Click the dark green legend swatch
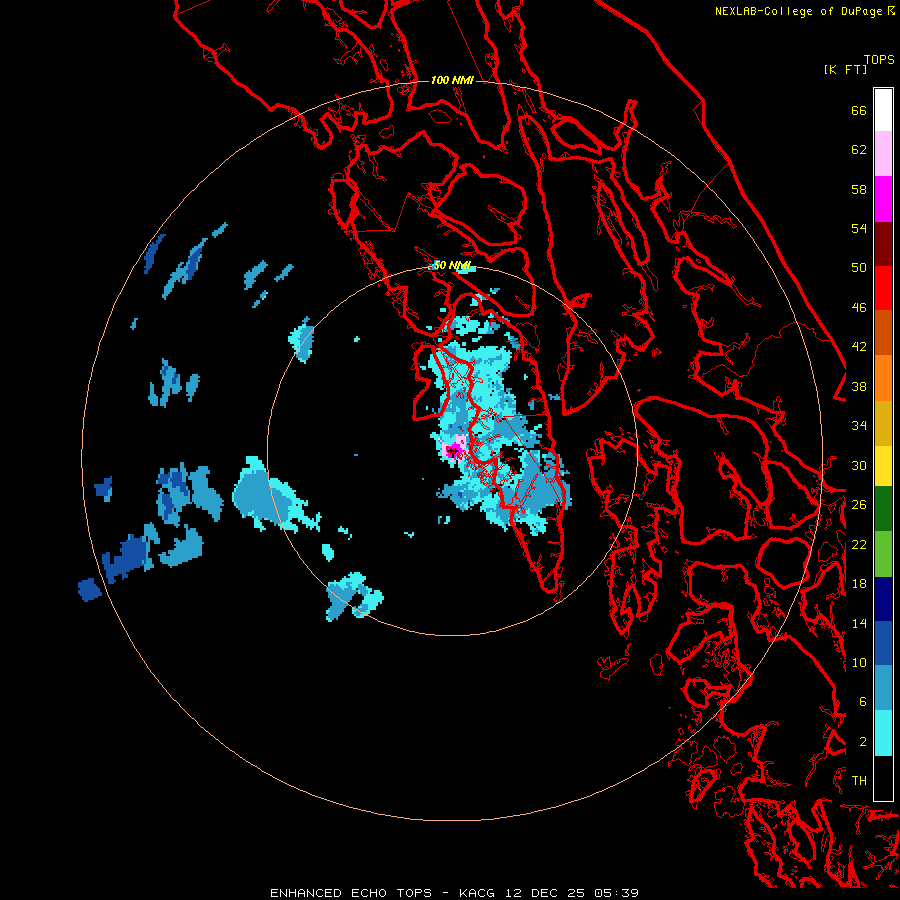This screenshot has height=900, width=900. (x=883, y=509)
